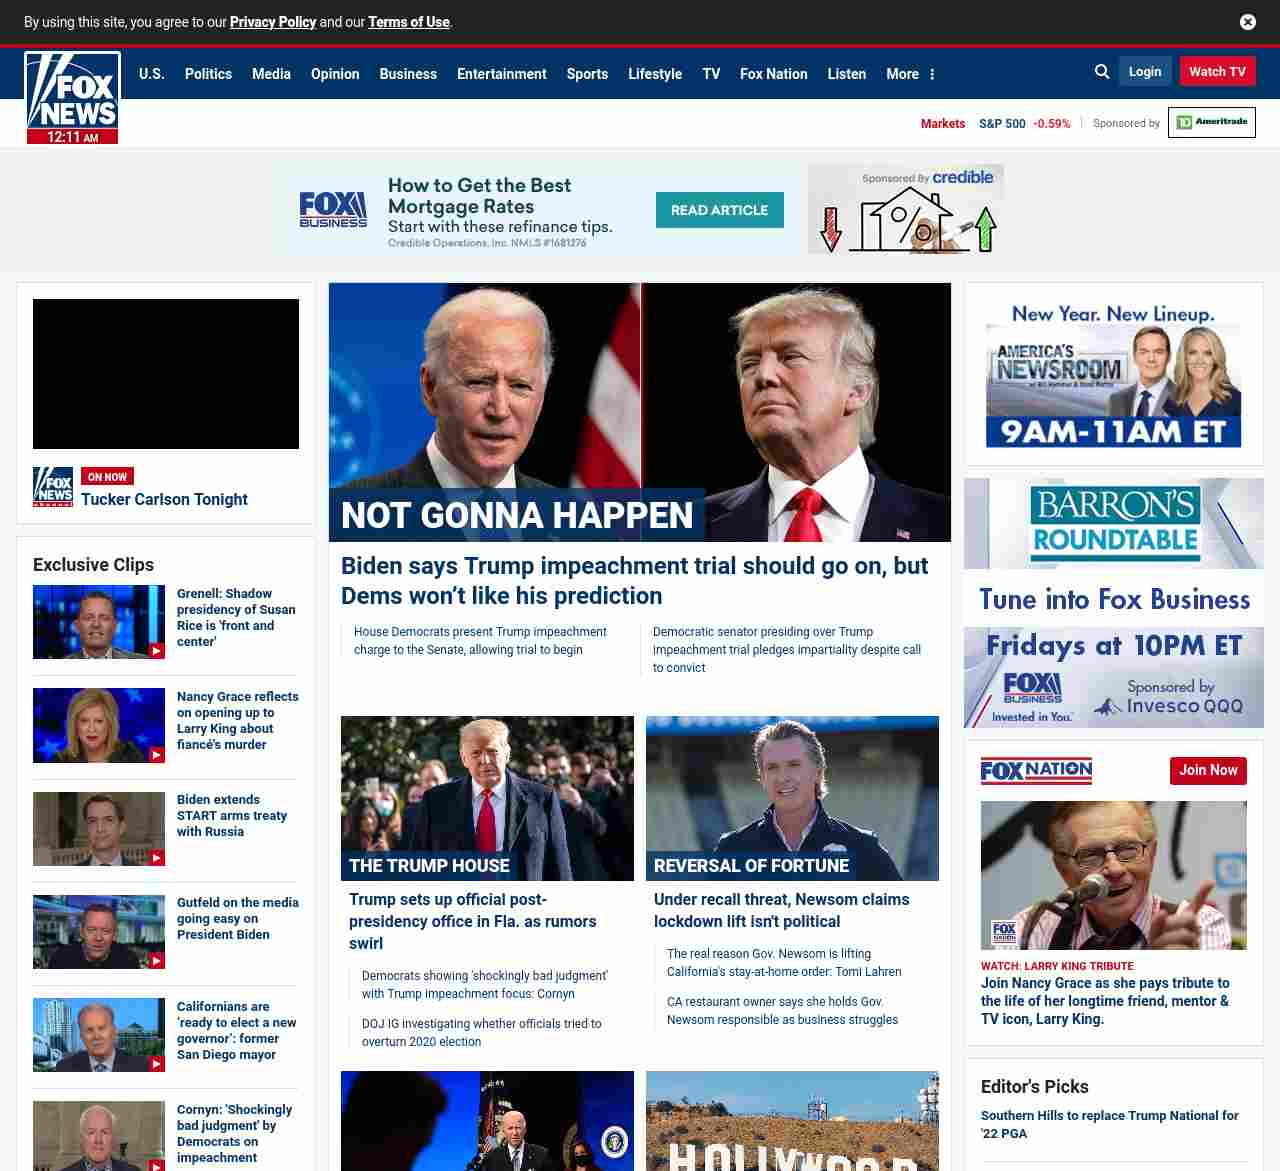Expand the More menu options
1280x1171 pixels.
click(910, 74)
